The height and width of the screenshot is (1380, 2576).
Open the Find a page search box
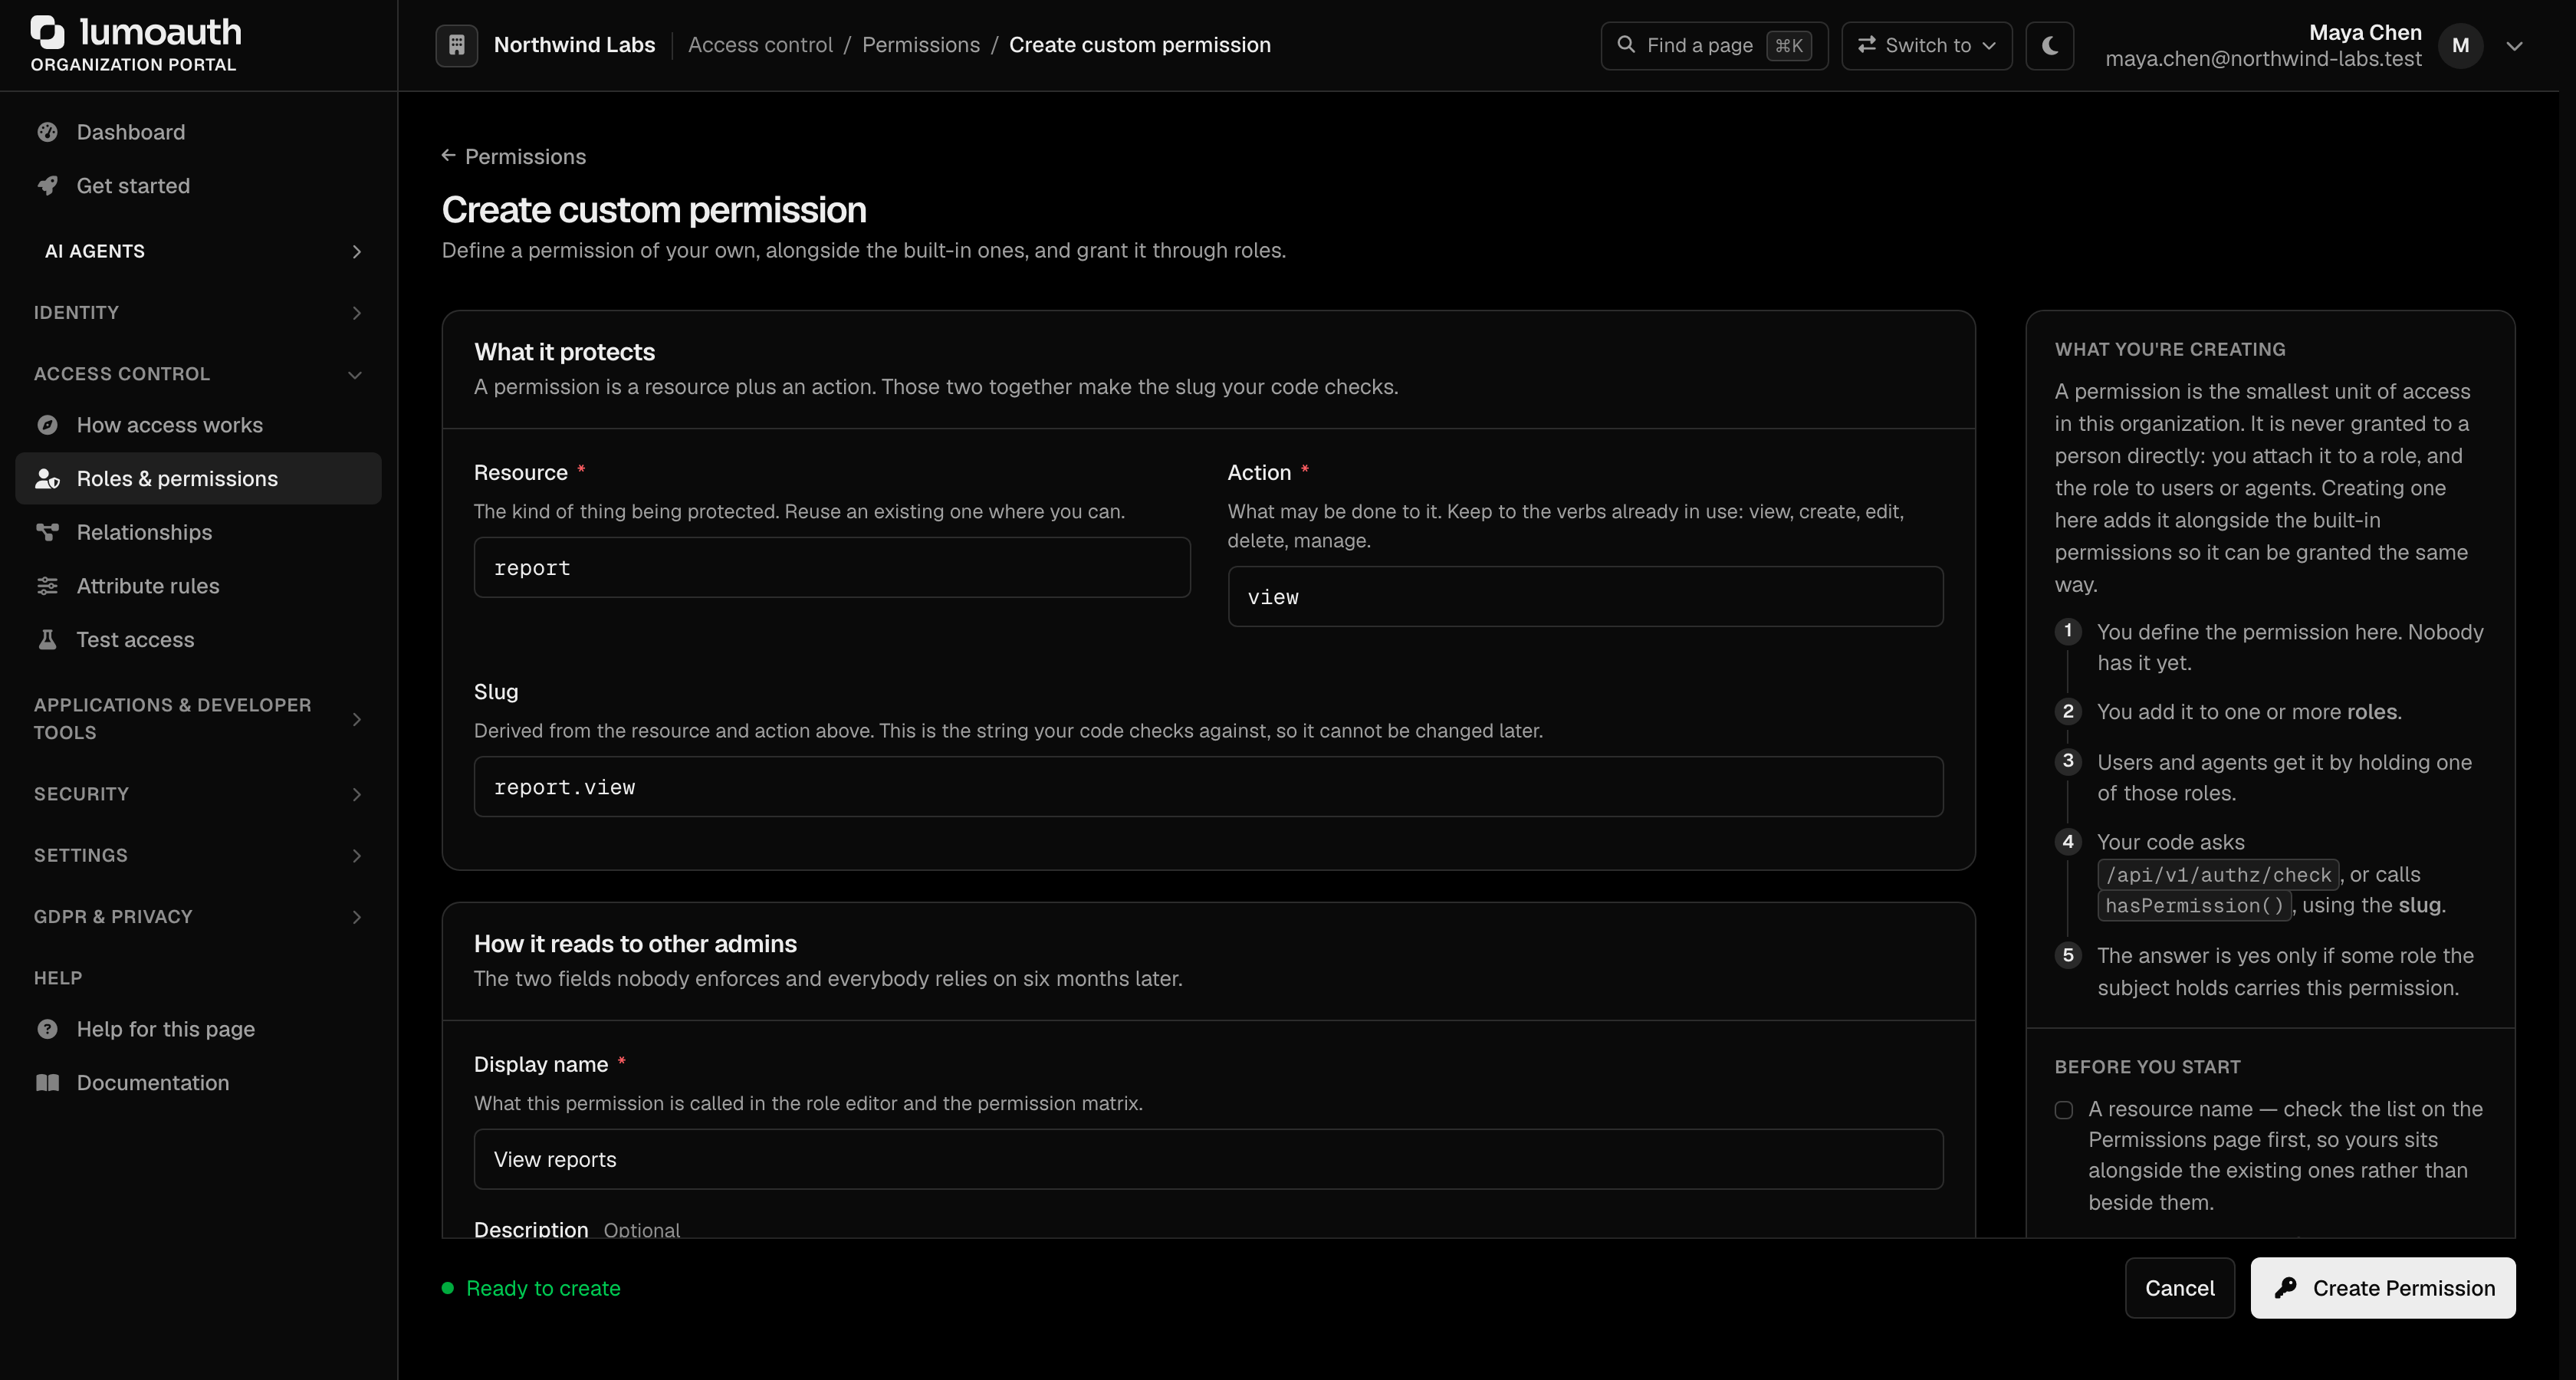(1714, 45)
